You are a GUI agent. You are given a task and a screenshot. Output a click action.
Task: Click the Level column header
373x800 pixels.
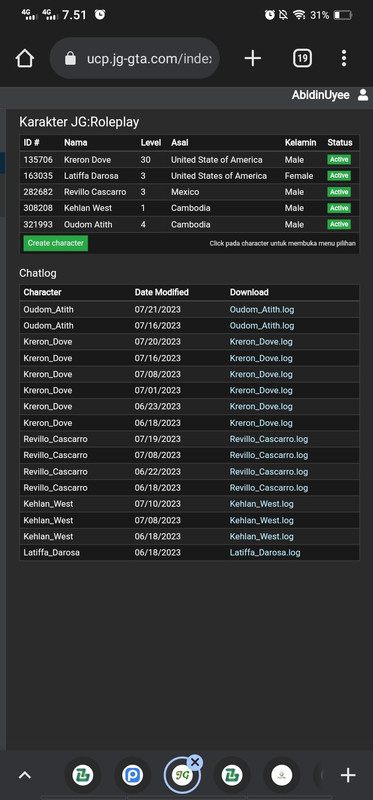click(x=151, y=143)
